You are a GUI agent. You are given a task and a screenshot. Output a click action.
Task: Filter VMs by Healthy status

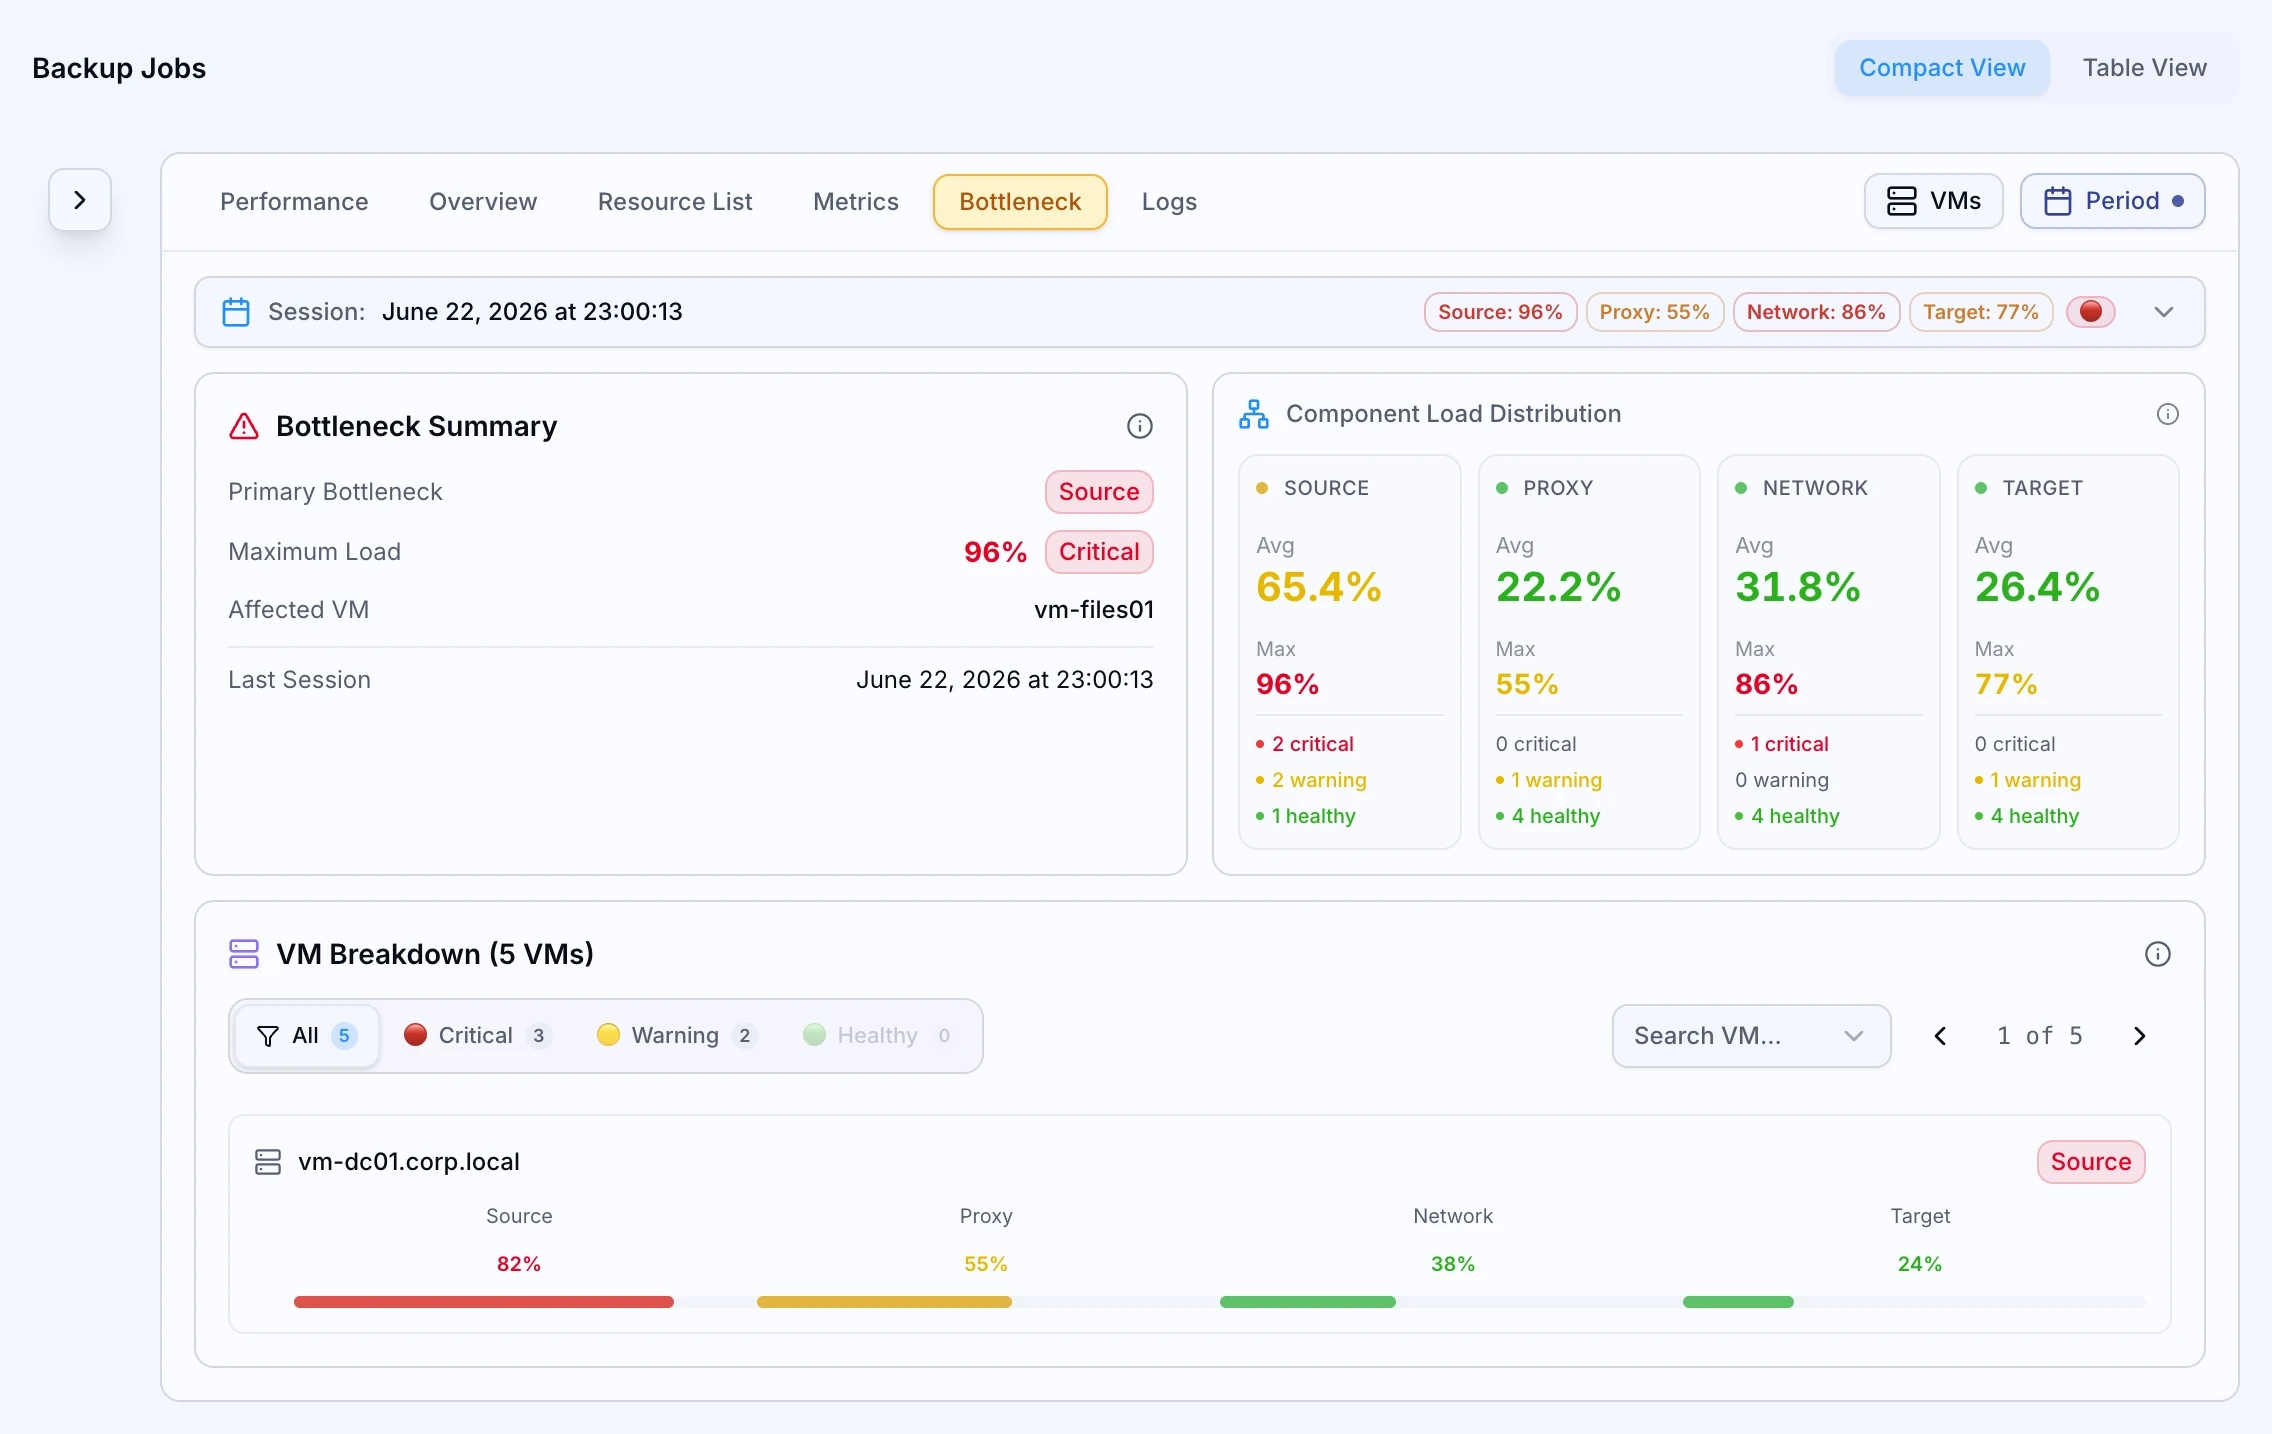pyautogui.click(x=879, y=1036)
